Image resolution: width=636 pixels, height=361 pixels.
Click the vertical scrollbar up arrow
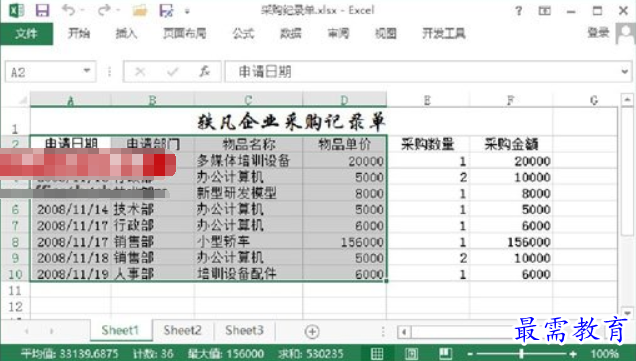coord(627,99)
